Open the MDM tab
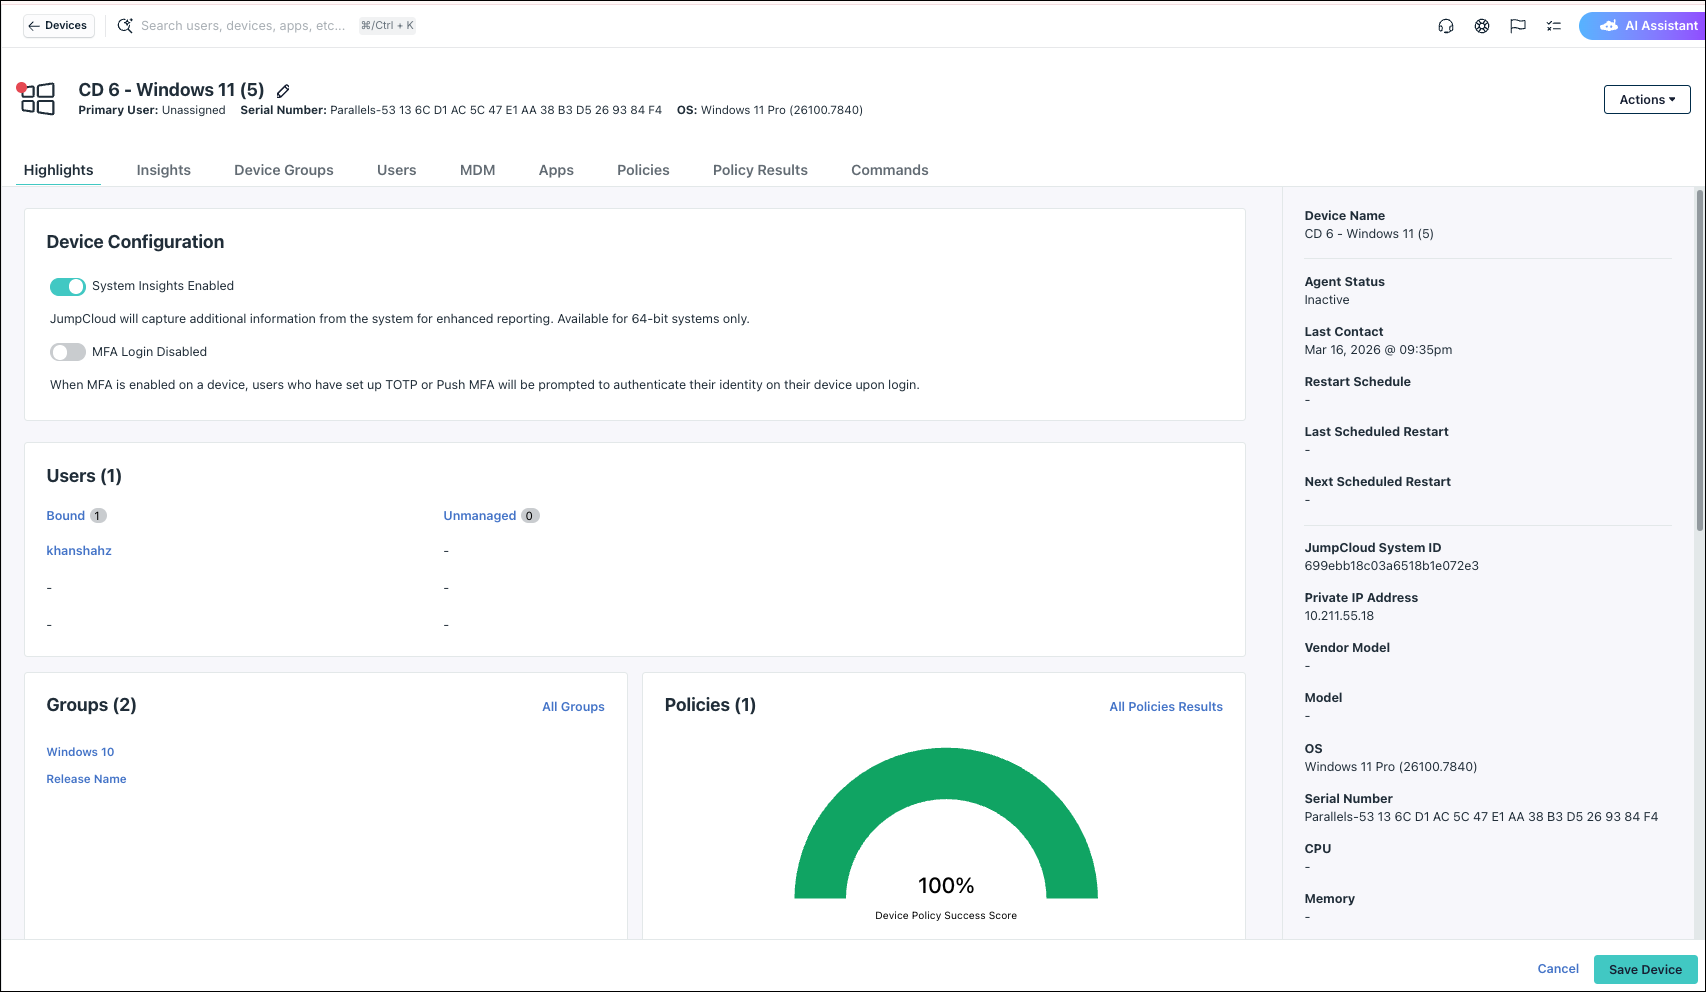1706x992 pixels. 478,170
